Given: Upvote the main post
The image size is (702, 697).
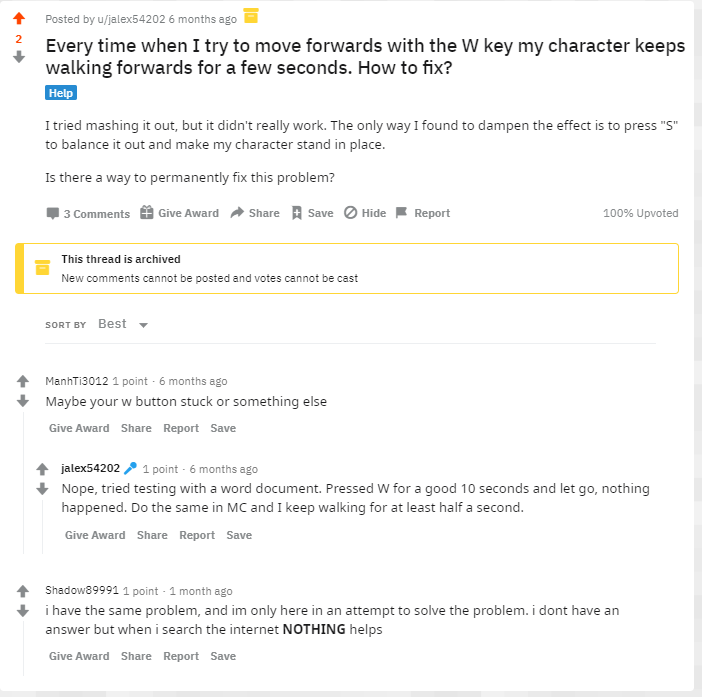Looking at the screenshot, I should coord(19,19).
